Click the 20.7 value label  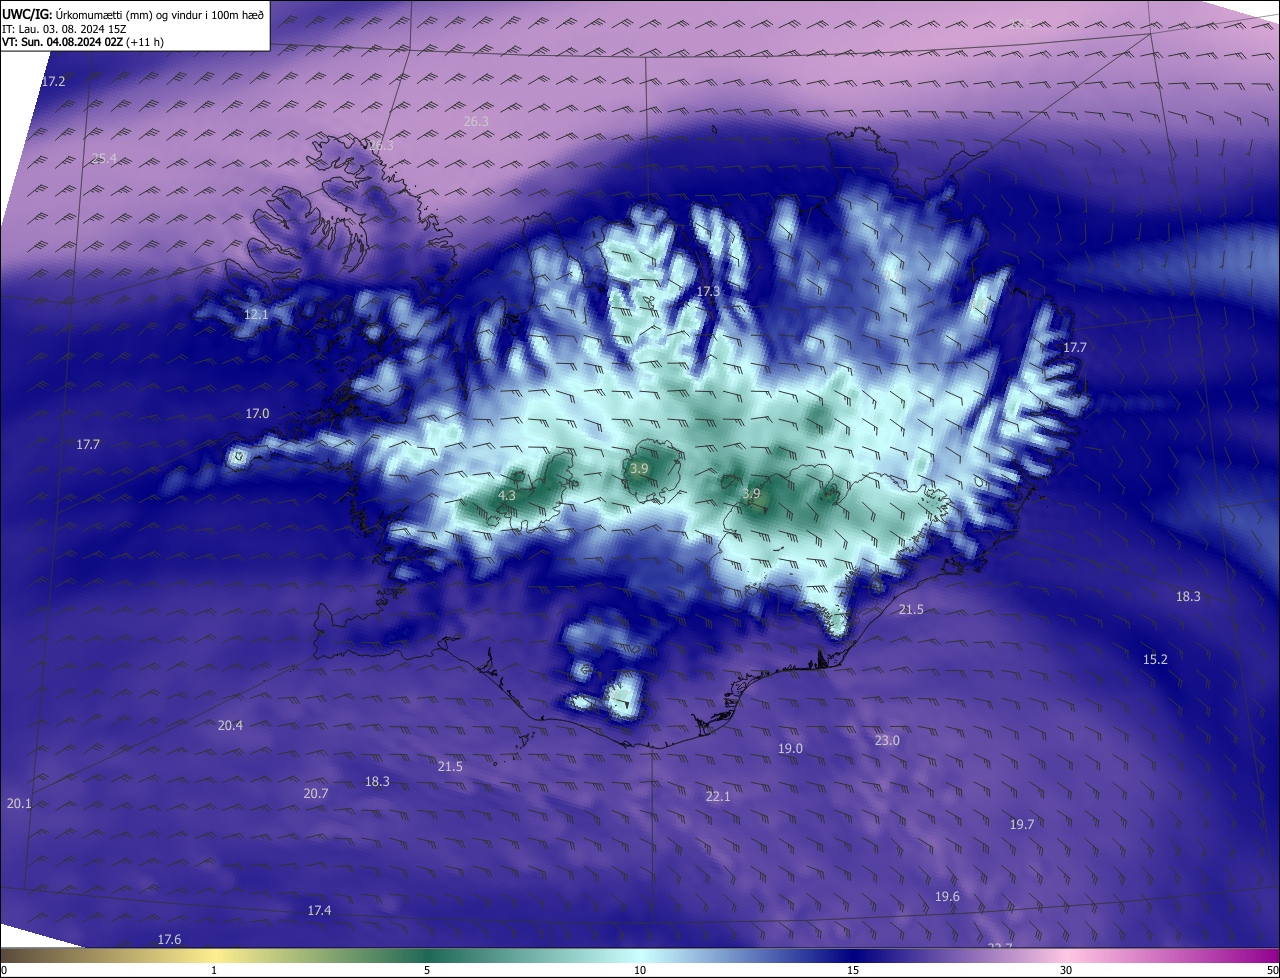tap(315, 793)
